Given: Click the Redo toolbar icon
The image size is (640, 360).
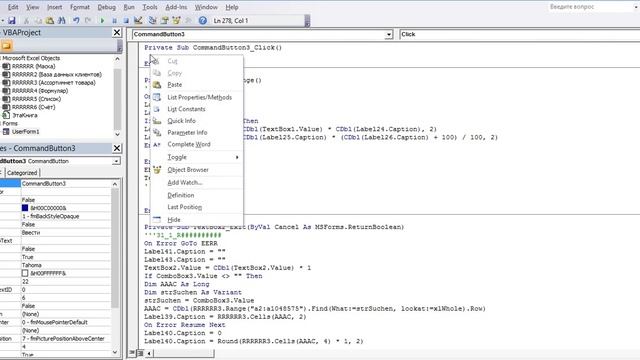Looking at the screenshot, I should point(88,20).
